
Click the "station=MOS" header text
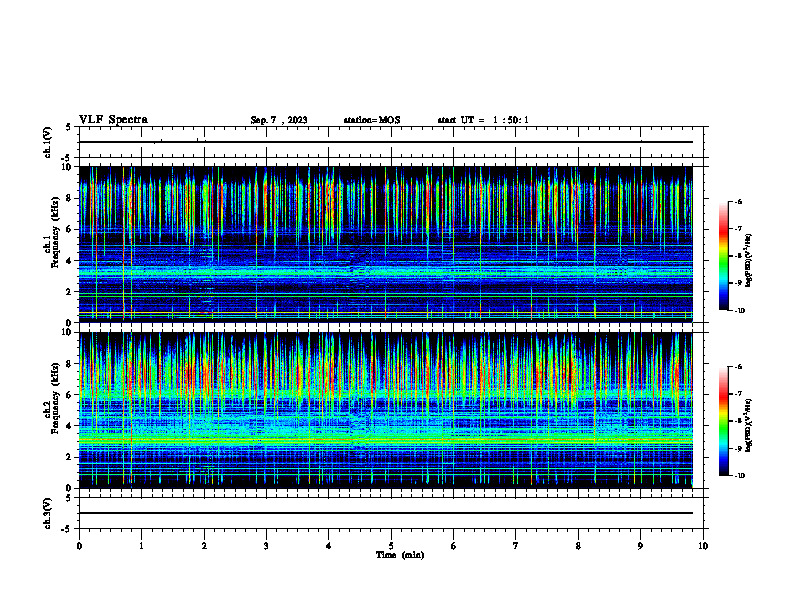(x=372, y=120)
